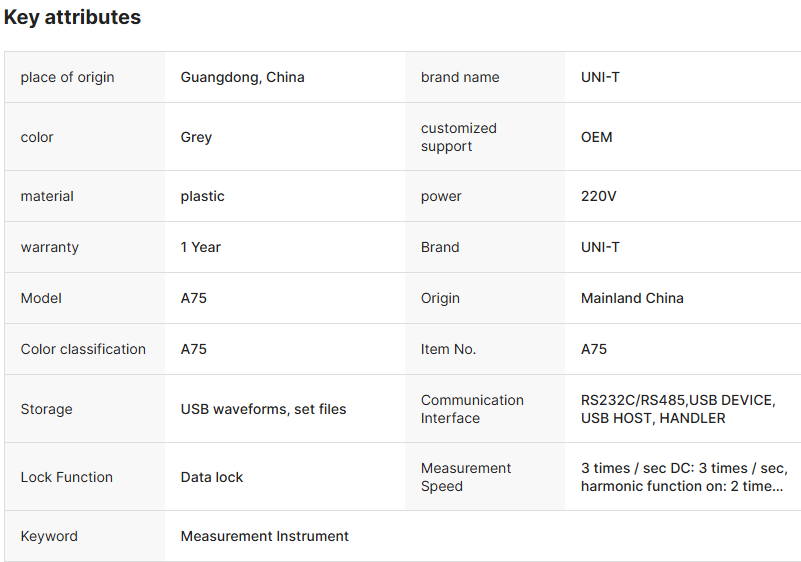Select the Guangdong, China origin value
The image size is (801, 562).
click(242, 77)
